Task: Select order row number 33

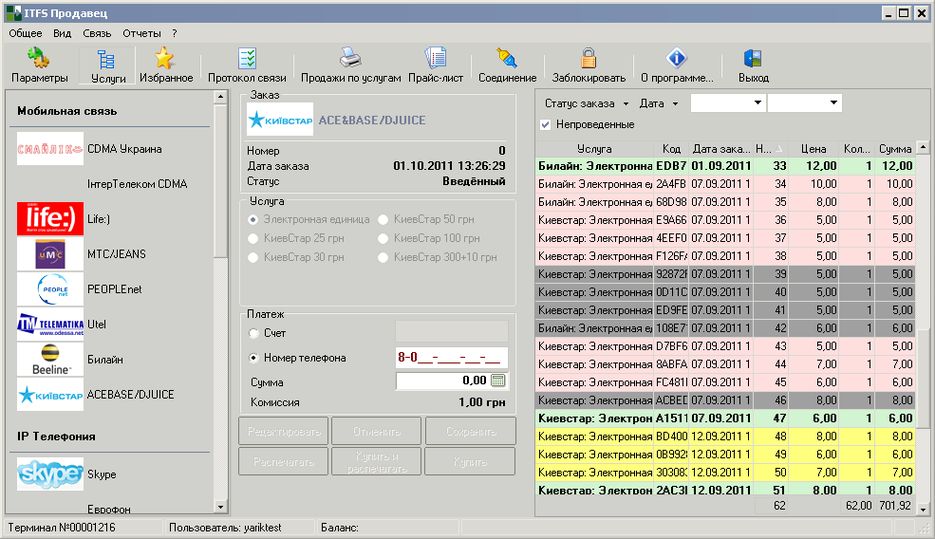Action: click(725, 166)
